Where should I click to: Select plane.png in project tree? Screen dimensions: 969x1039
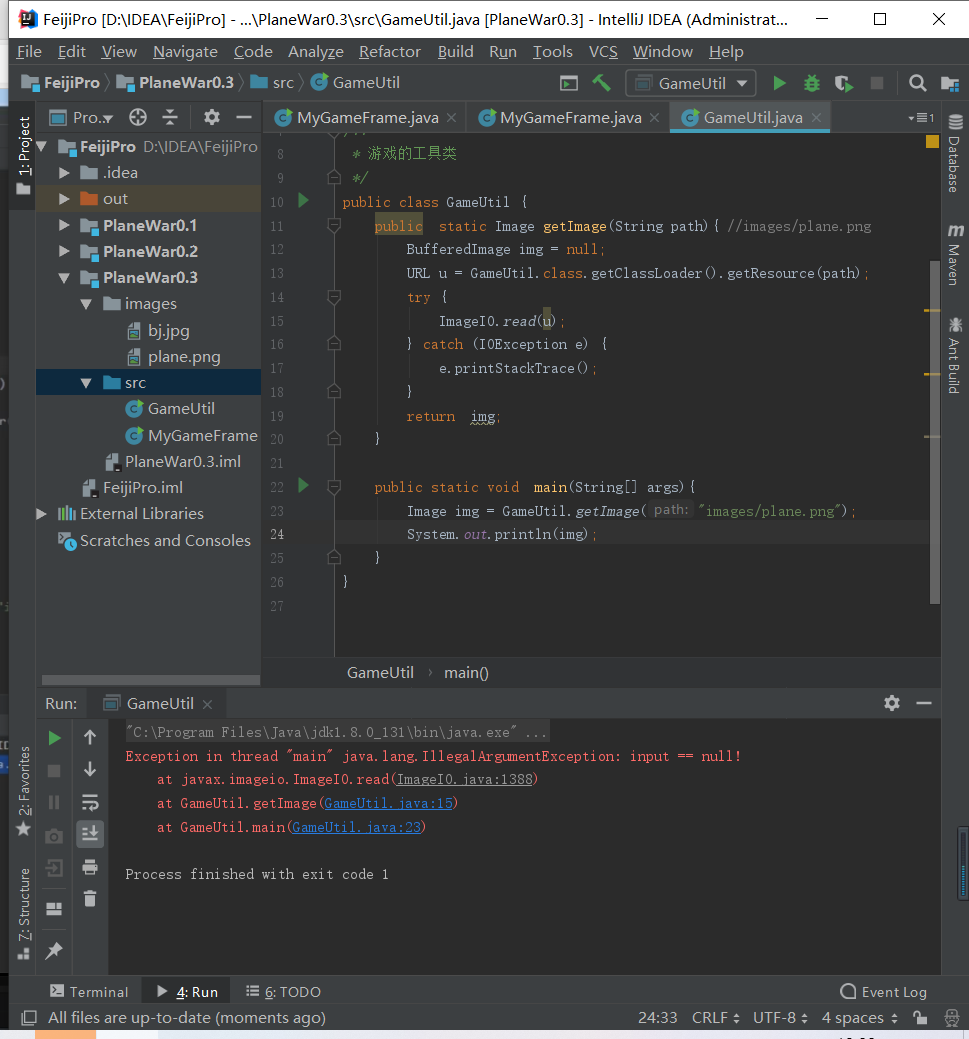click(x=184, y=357)
